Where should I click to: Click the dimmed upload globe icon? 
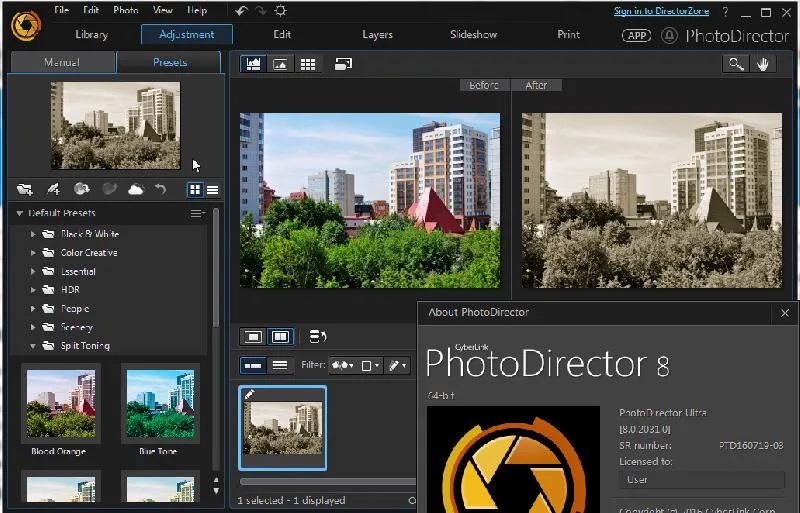tap(109, 189)
